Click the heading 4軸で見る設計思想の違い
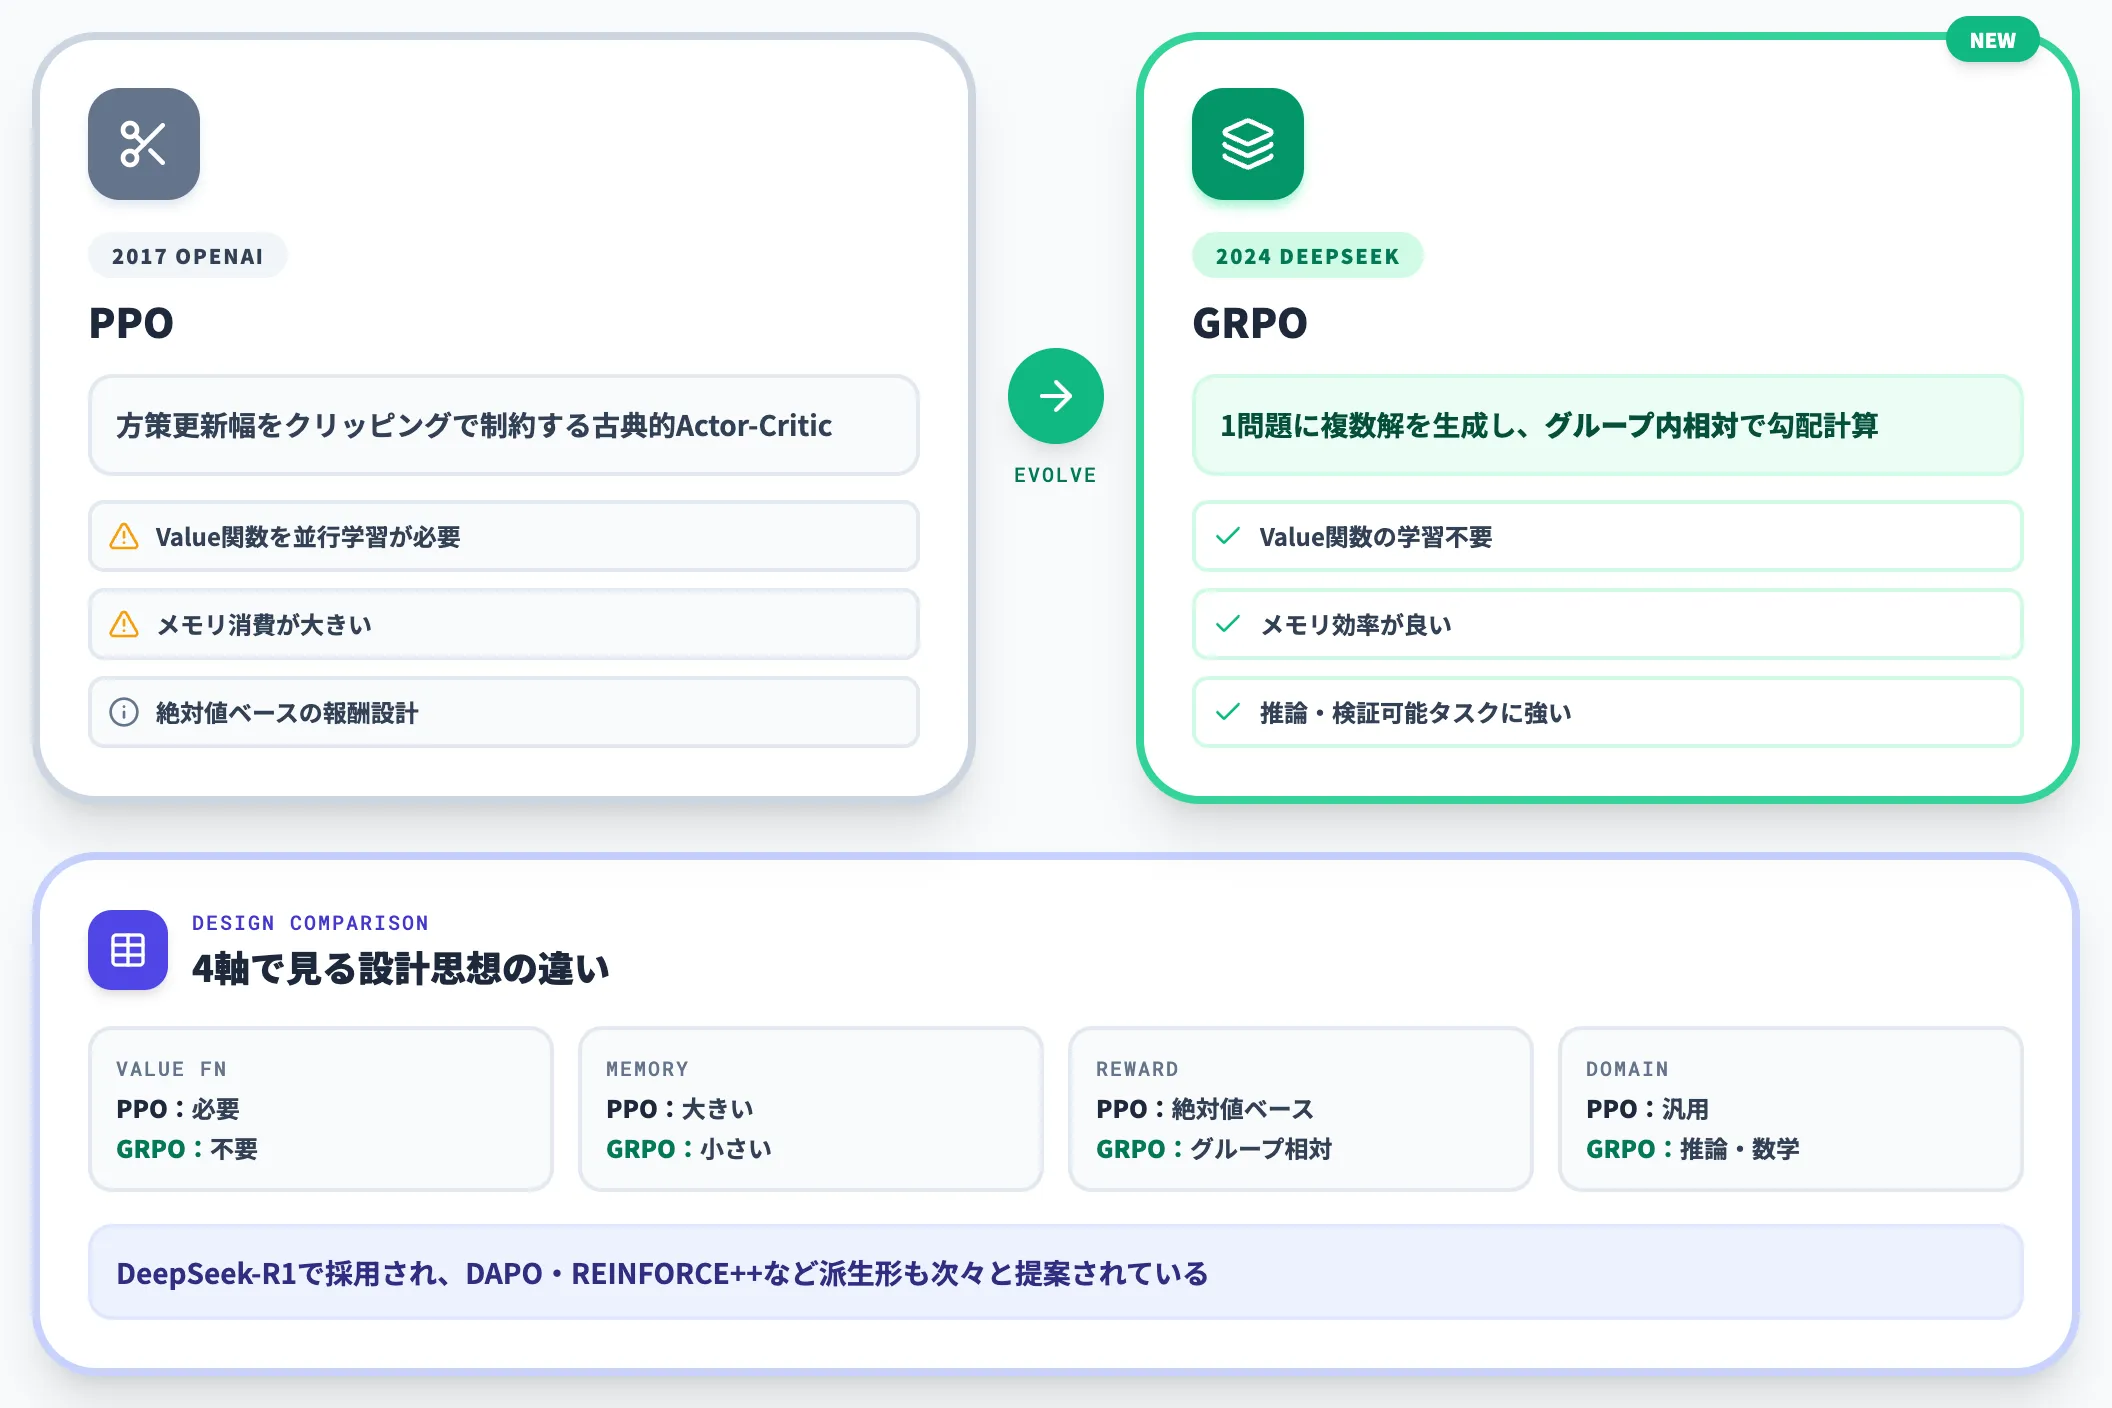This screenshot has width=2112, height=1408. [400, 968]
